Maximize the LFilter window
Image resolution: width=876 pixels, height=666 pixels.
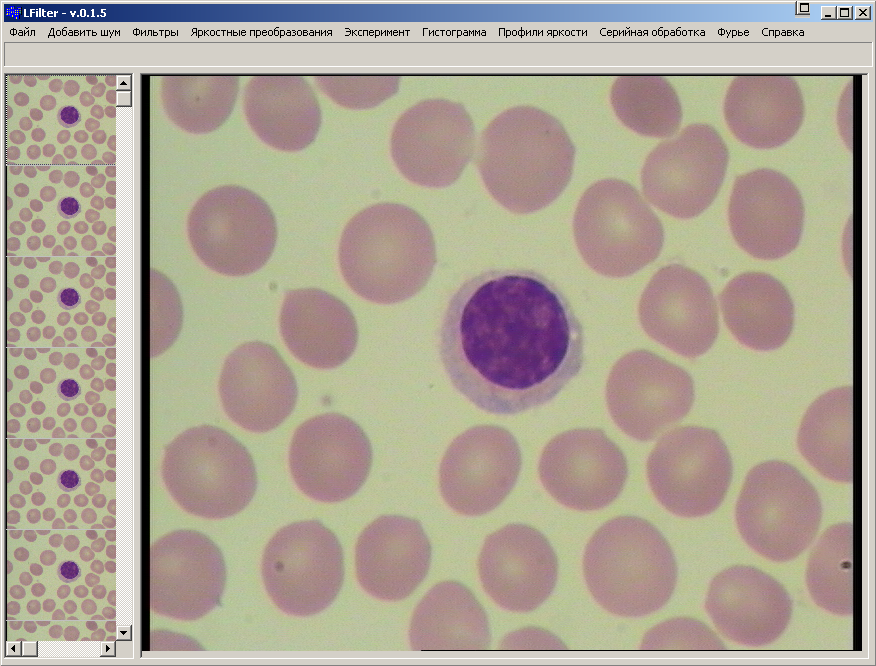pyautogui.click(x=845, y=12)
